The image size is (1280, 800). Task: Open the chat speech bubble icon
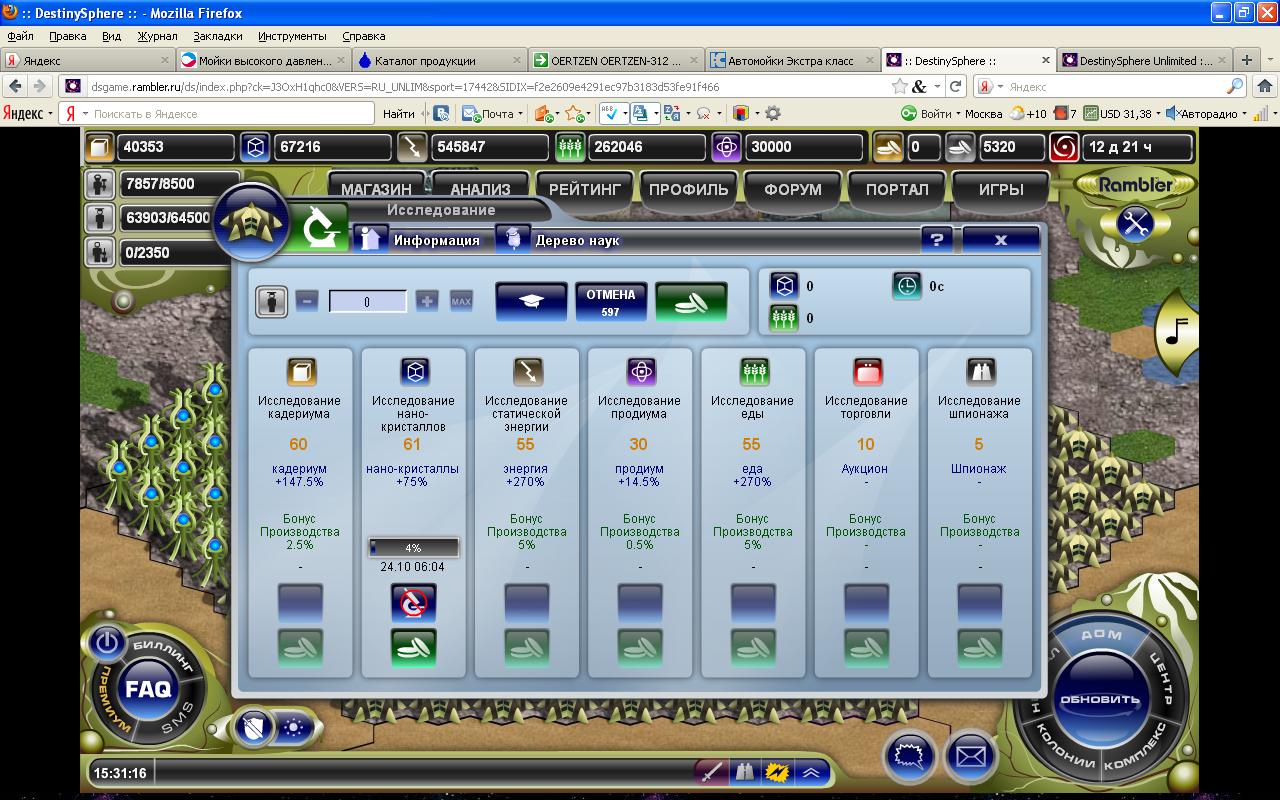(908, 755)
